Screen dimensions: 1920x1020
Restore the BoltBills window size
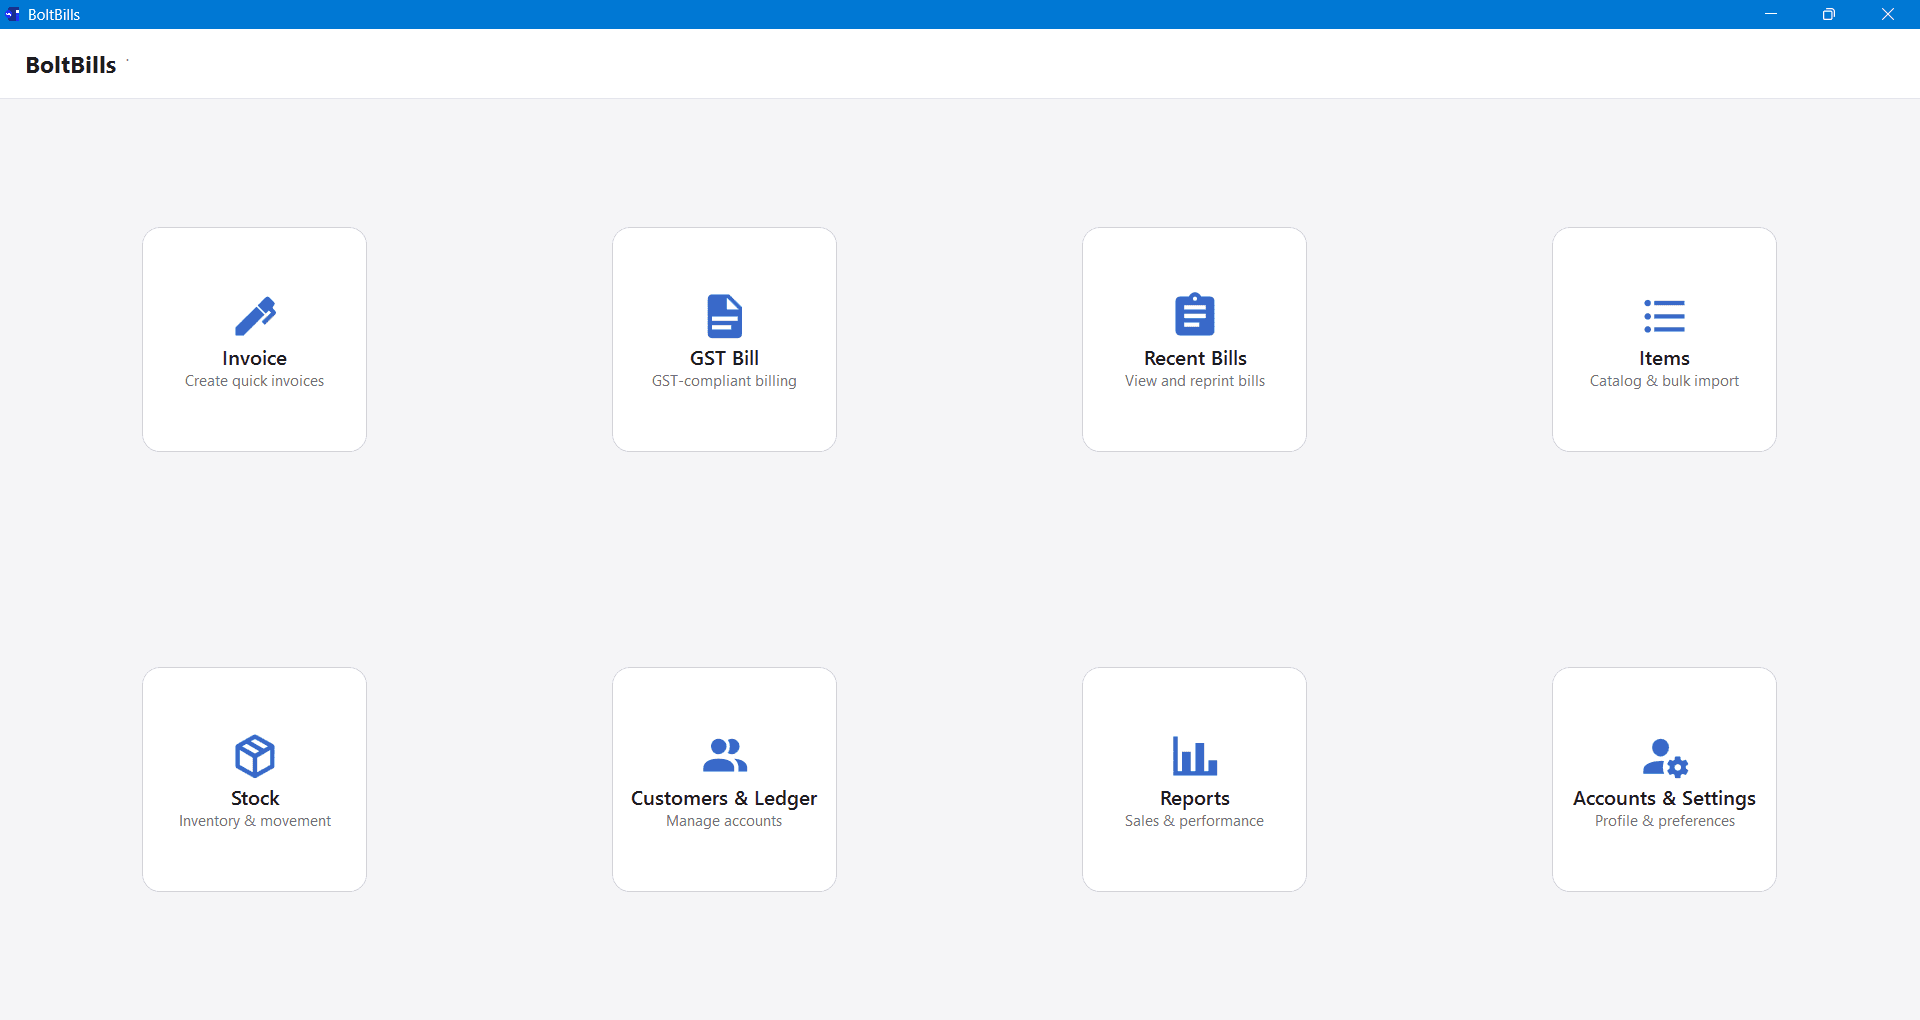1830,14
